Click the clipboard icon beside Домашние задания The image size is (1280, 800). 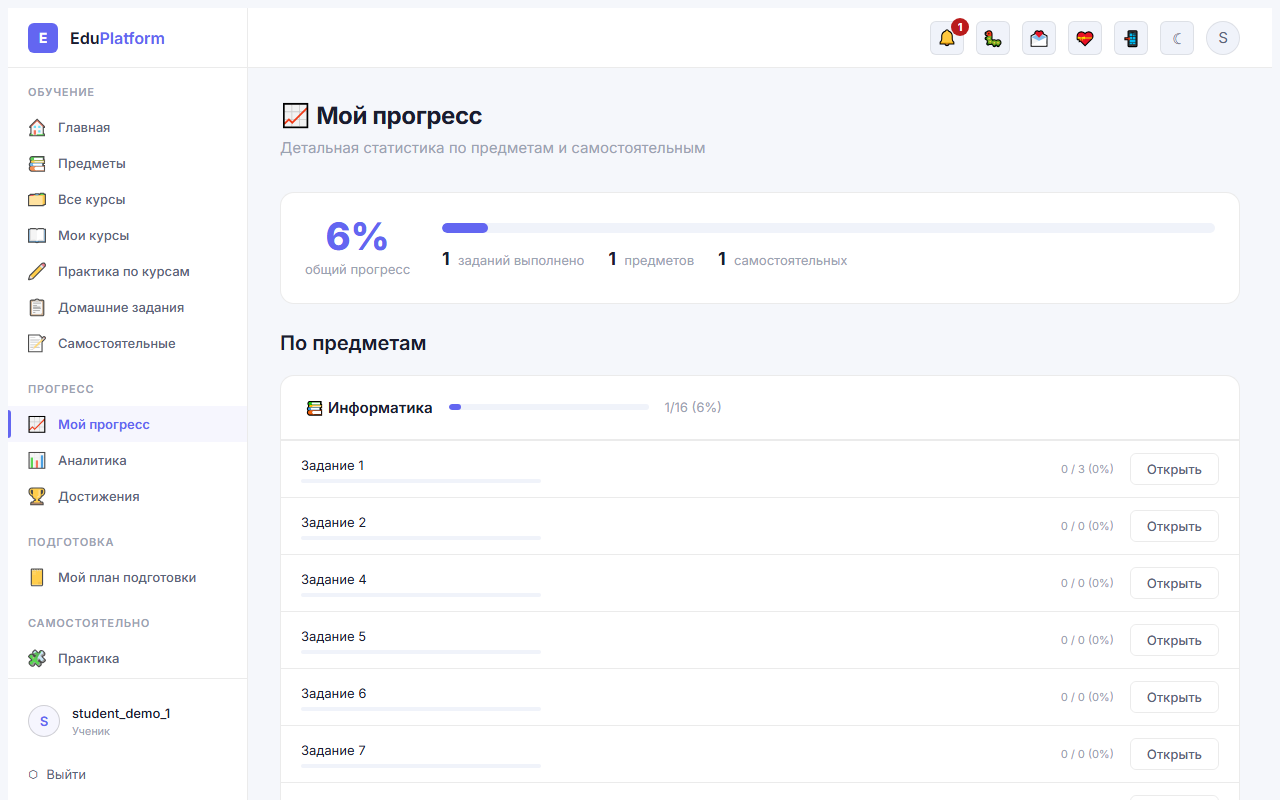point(37,307)
